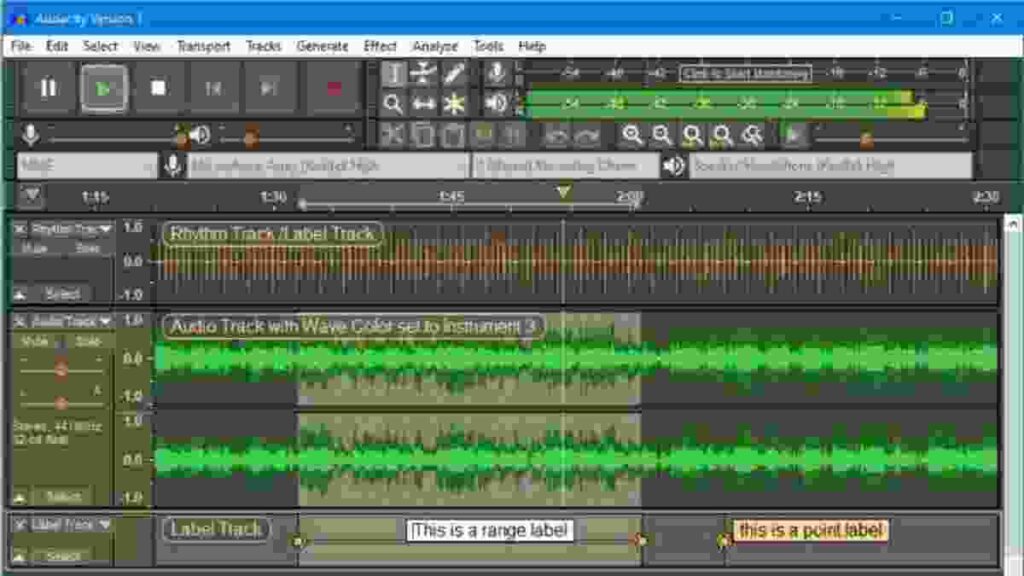Start playback with the green Play button
The image size is (1024, 576).
pos(103,88)
